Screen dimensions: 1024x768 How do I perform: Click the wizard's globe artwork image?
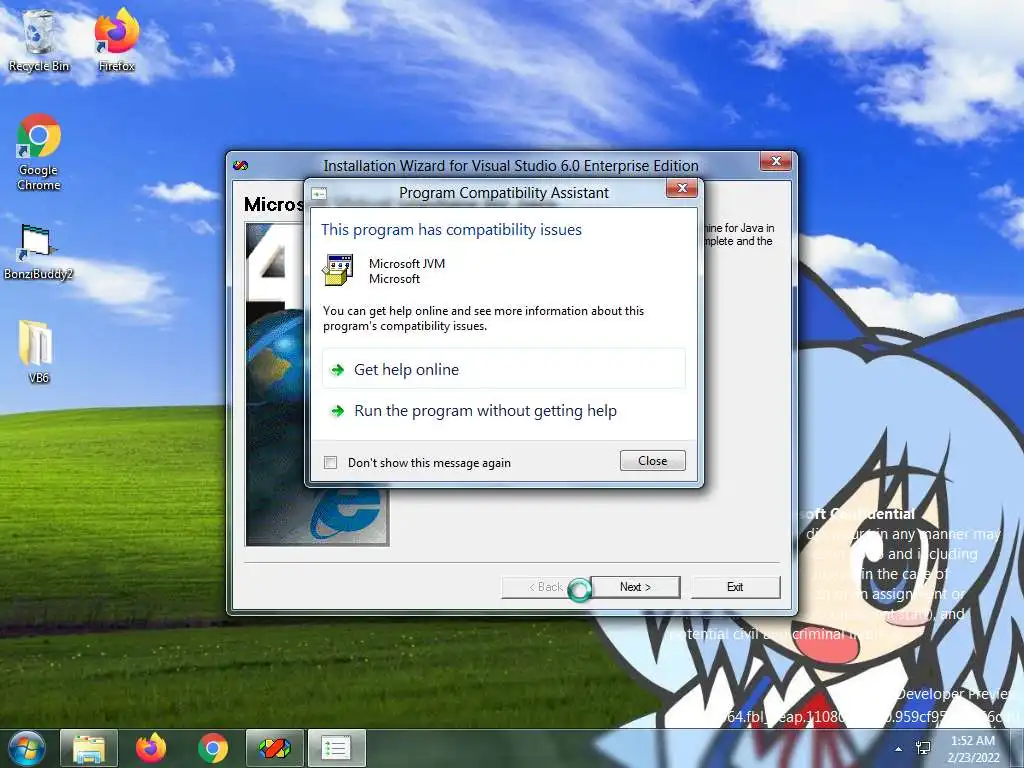[274, 385]
